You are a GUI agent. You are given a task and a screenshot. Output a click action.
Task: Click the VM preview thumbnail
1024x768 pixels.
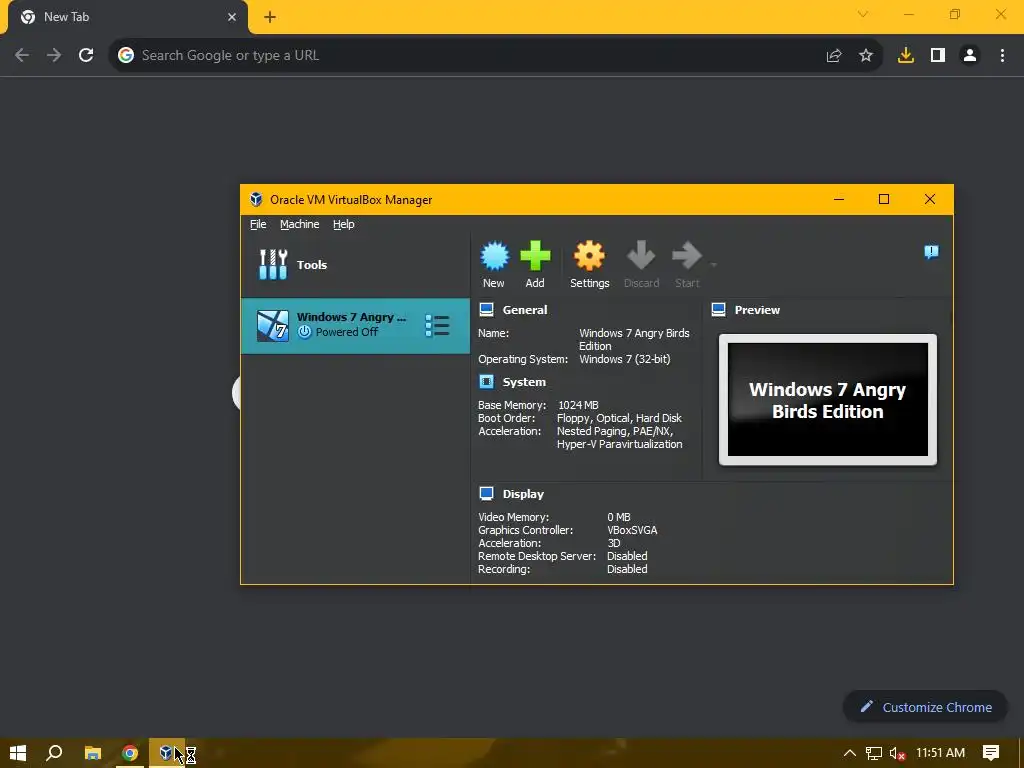(827, 400)
